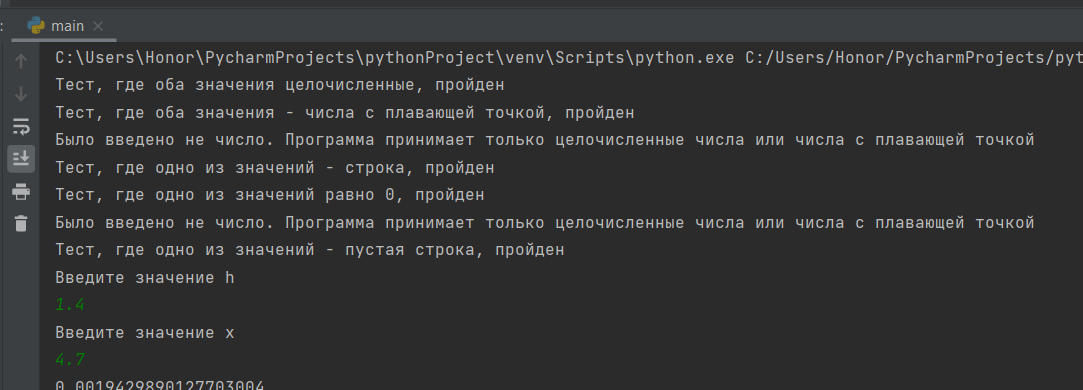This screenshot has width=1083, height=390.
Task: Click the python.exe command path line
Action: click(x=568, y=58)
